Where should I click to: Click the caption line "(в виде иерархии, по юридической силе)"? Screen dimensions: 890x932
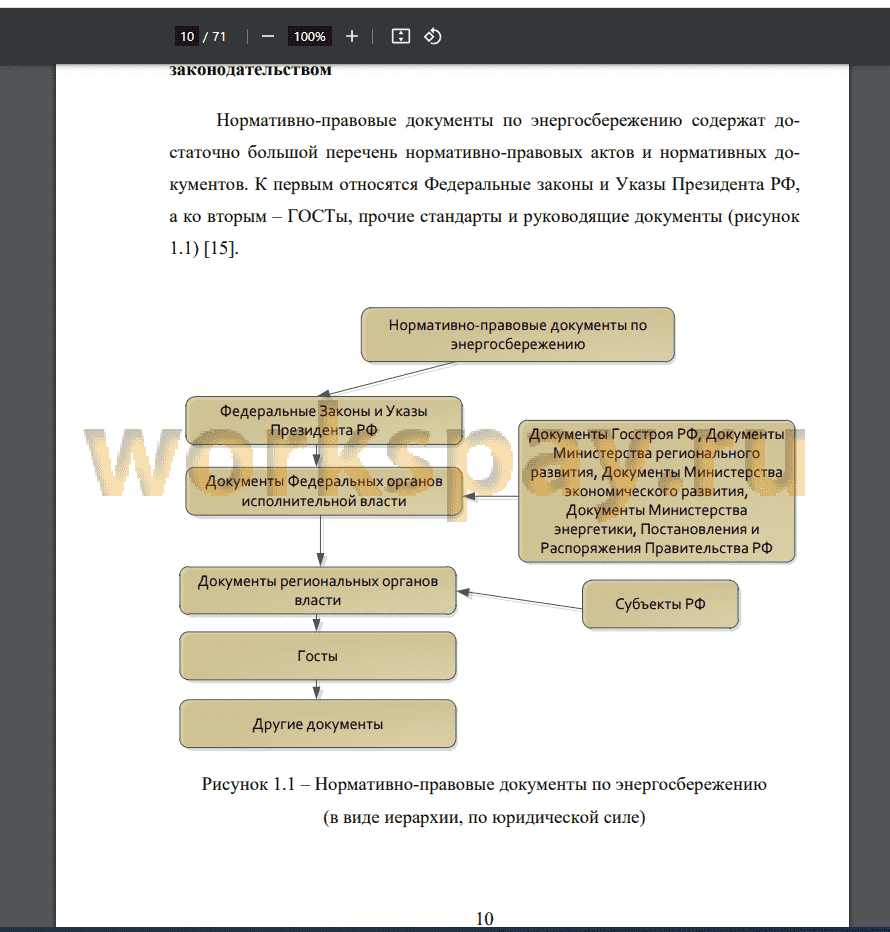(x=485, y=817)
